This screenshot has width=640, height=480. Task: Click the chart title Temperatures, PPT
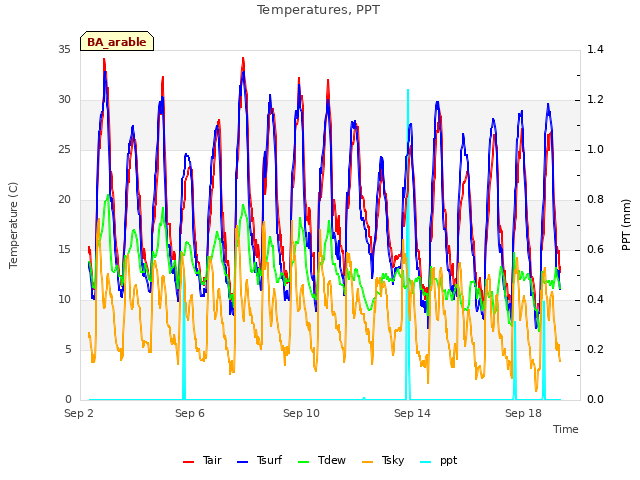(x=318, y=9)
